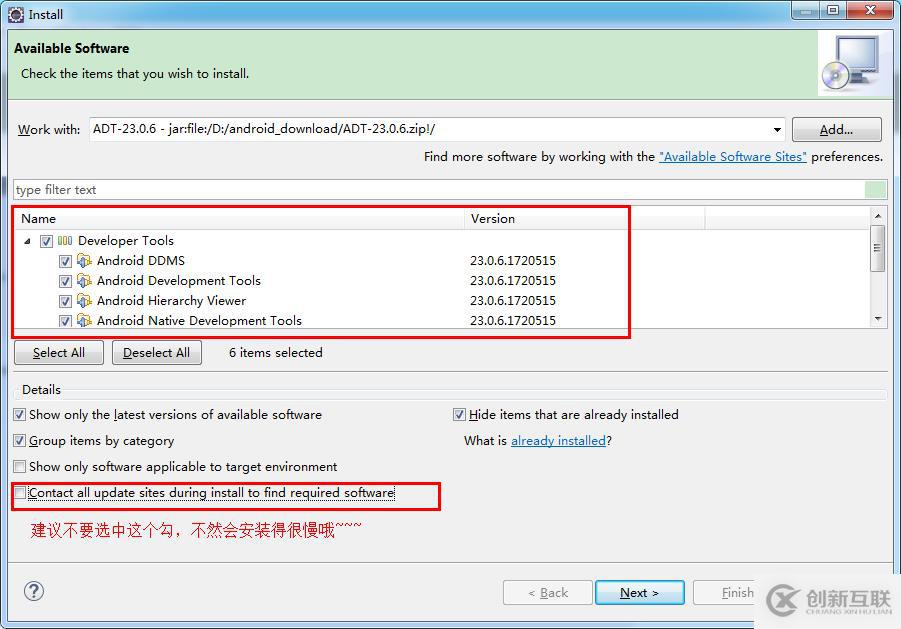The height and width of the screenshot is (629, 901).
Task: Click the Install window title icon
Action: tap(16, 14)
